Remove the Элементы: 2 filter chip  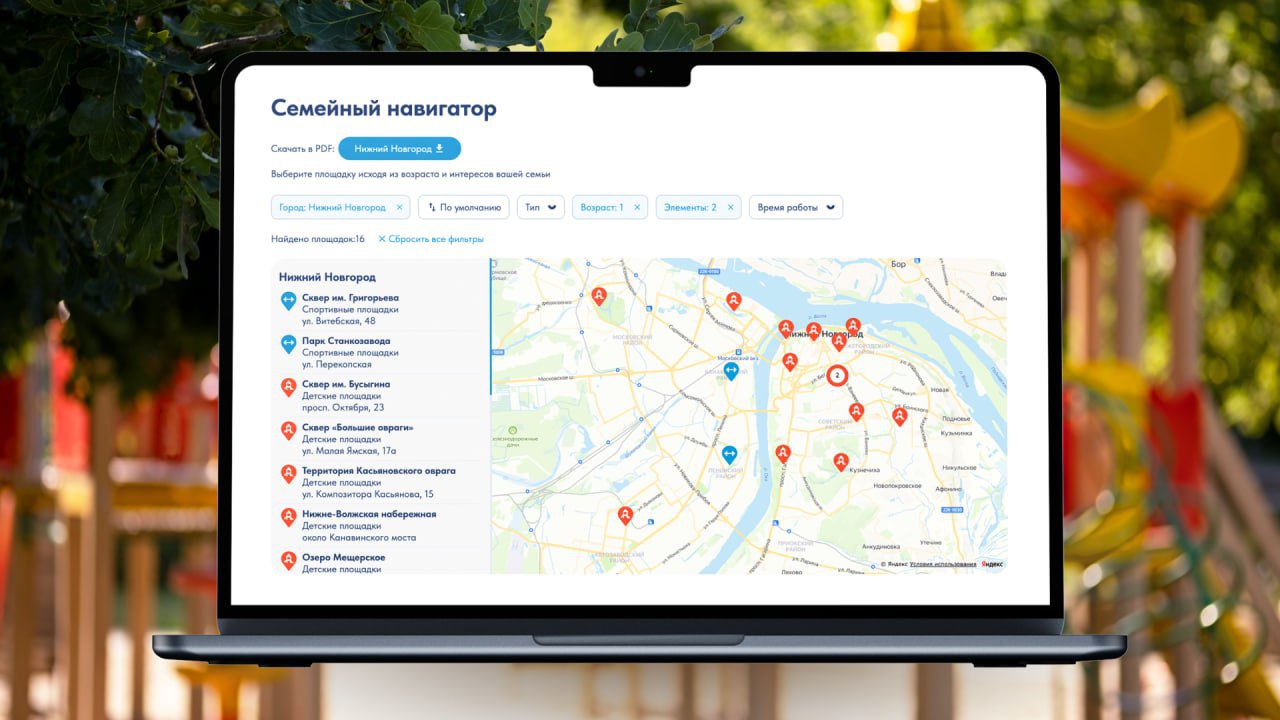(730, 208)
